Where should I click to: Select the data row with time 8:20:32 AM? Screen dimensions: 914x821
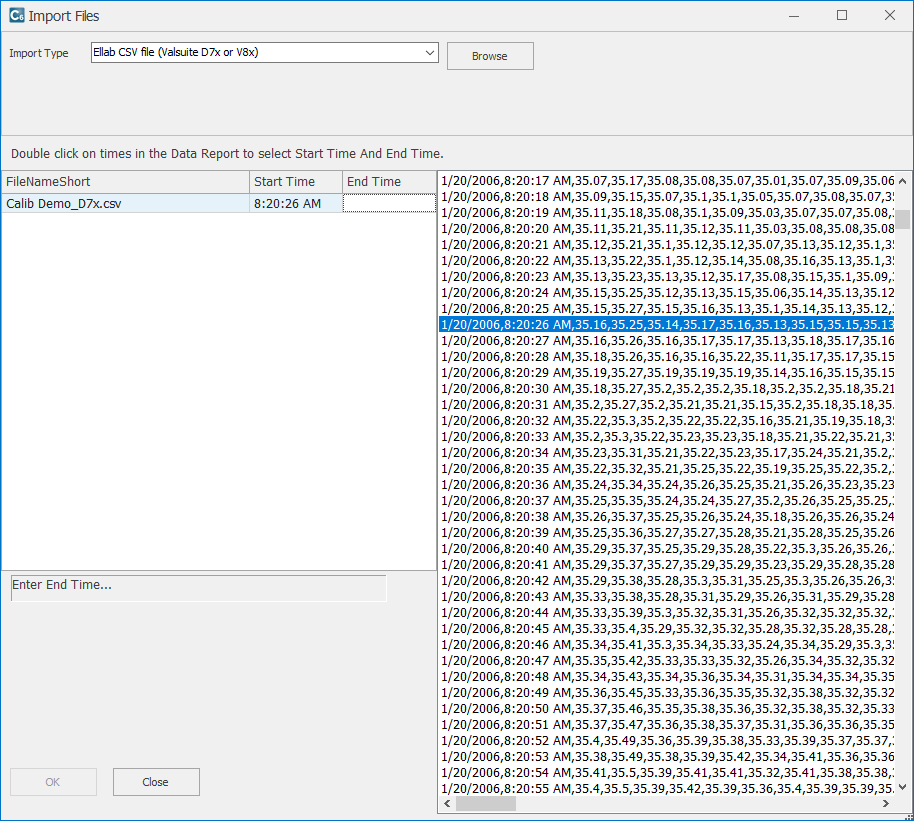tap(667, 420)
